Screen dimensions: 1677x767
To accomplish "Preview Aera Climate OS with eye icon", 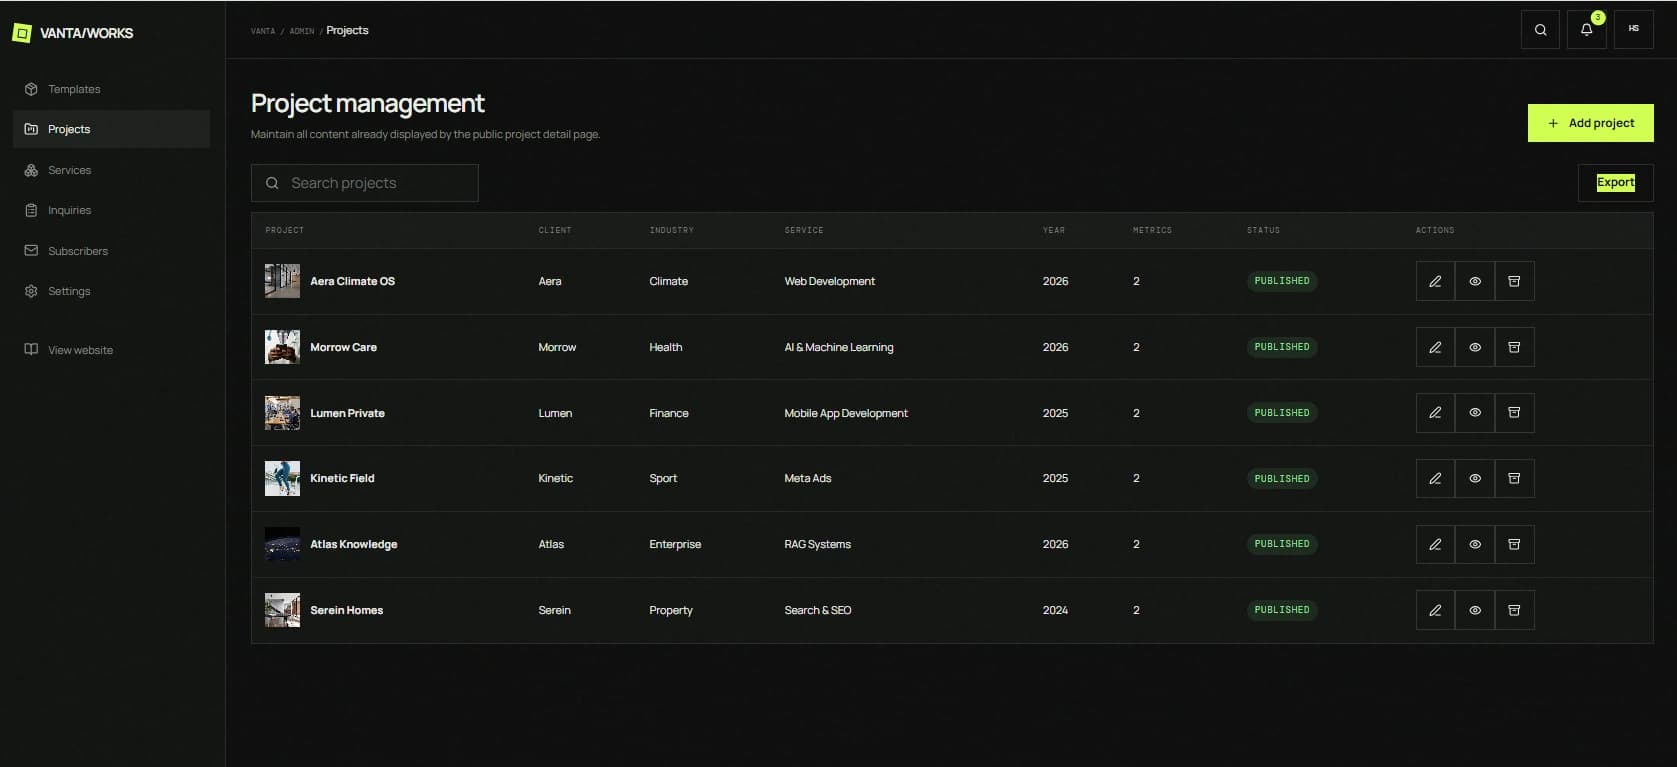I will [x=1475, y=281].
